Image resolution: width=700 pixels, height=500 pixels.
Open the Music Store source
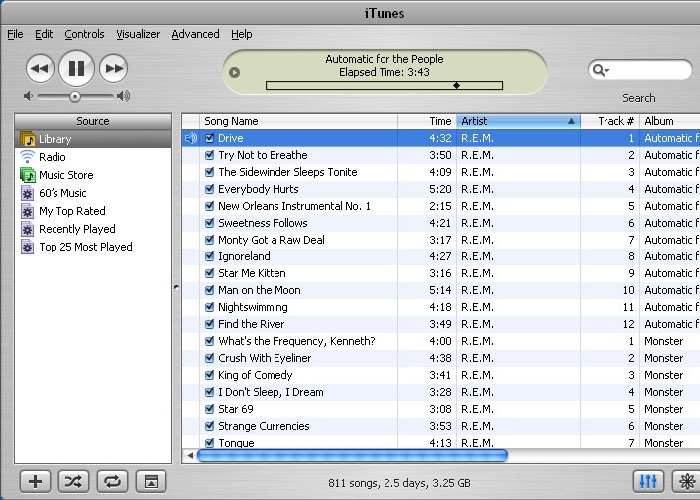[x=66, y=175]
